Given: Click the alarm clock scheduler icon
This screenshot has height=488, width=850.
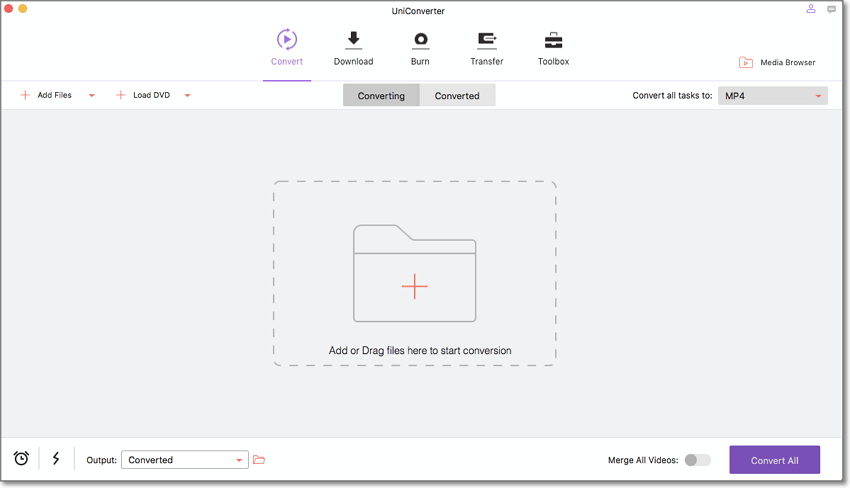Looking at the screenshot, I should coord(21,459).
